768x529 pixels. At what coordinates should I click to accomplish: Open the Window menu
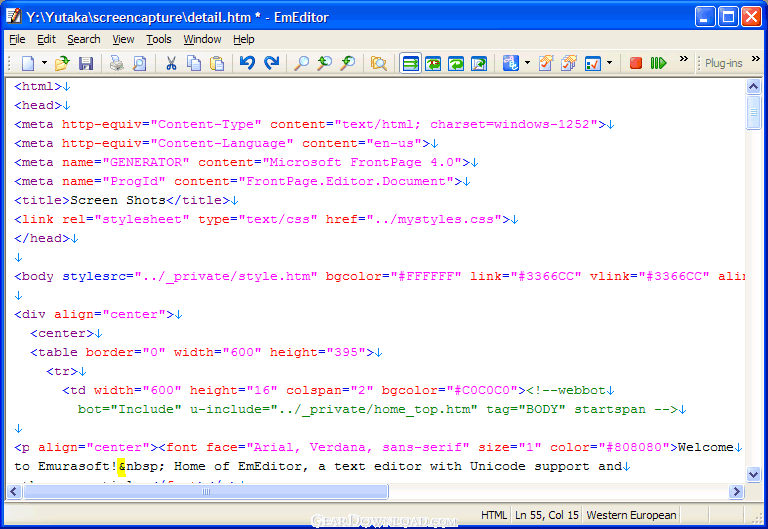pyautogui.click(x=202, y=39)
